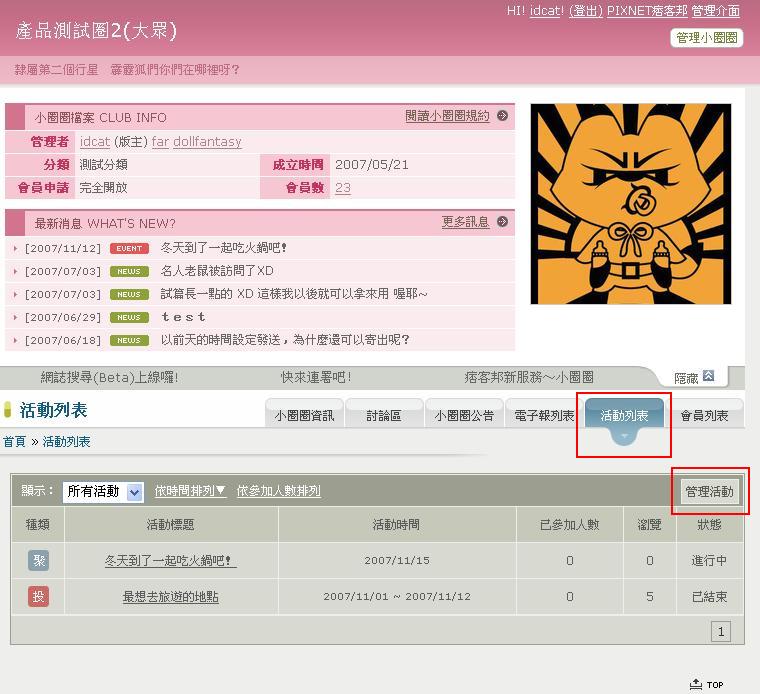This screenshot has height=694, width=760.
Task: Click manager link dollfantasy
Action: pos(207,142)
